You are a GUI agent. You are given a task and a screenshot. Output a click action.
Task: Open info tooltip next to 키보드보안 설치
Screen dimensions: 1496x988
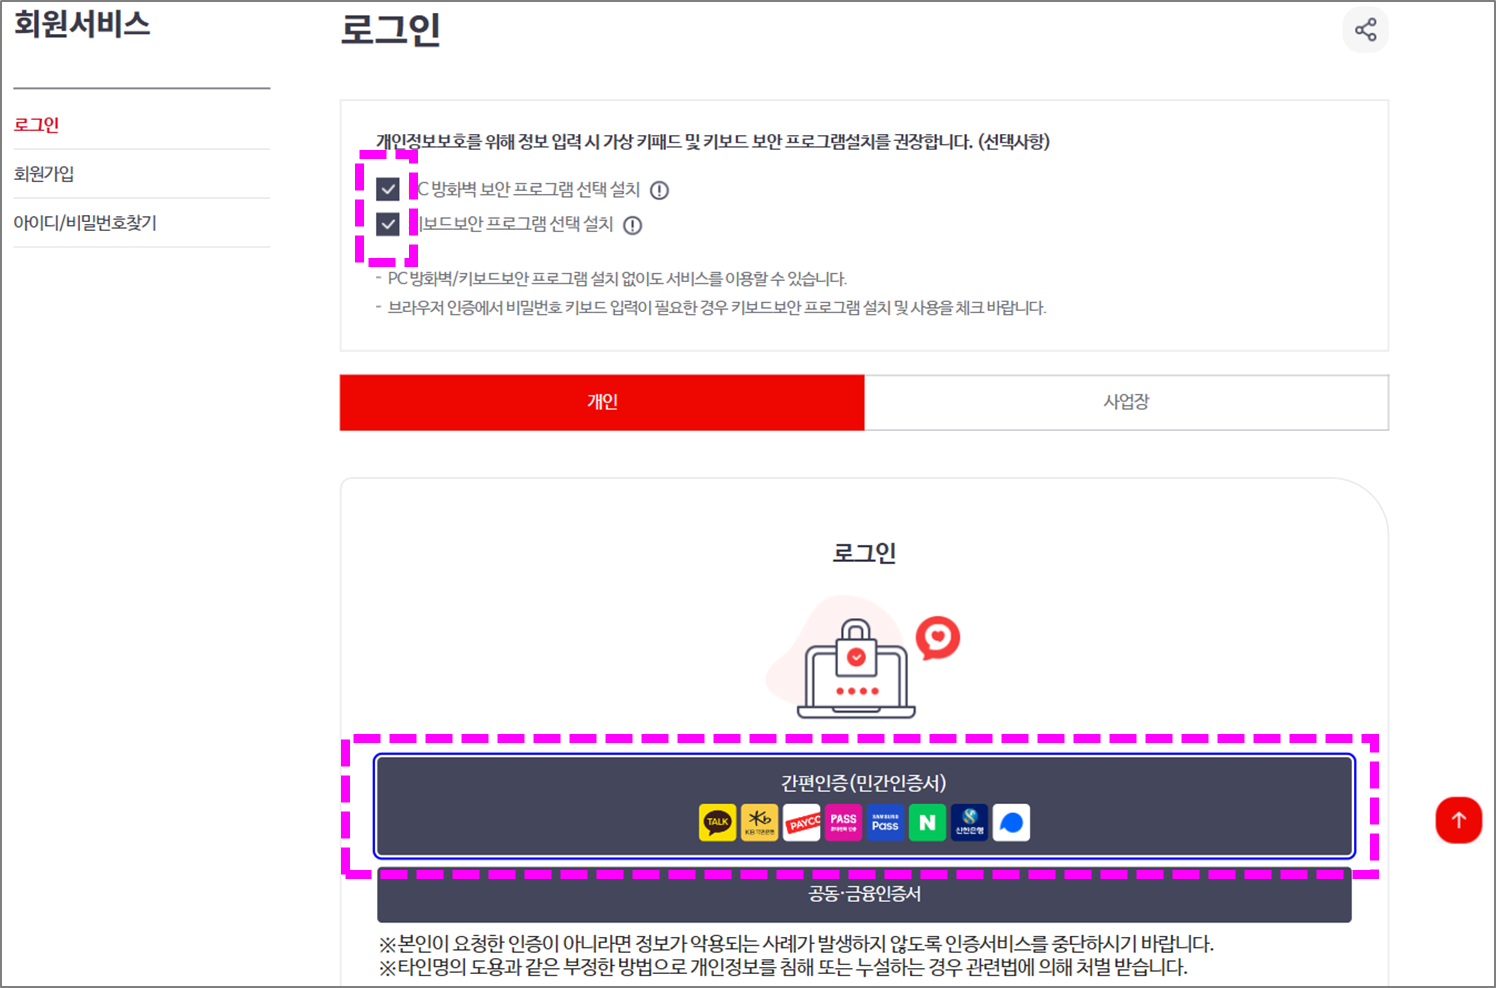631,225
